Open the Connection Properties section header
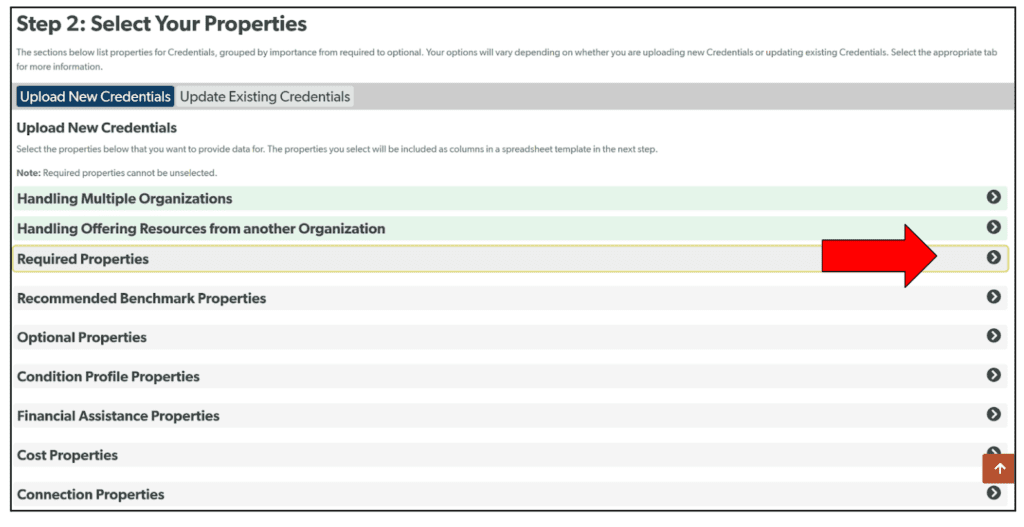This screenshot has height=527, width=1024. pos(510,494)
